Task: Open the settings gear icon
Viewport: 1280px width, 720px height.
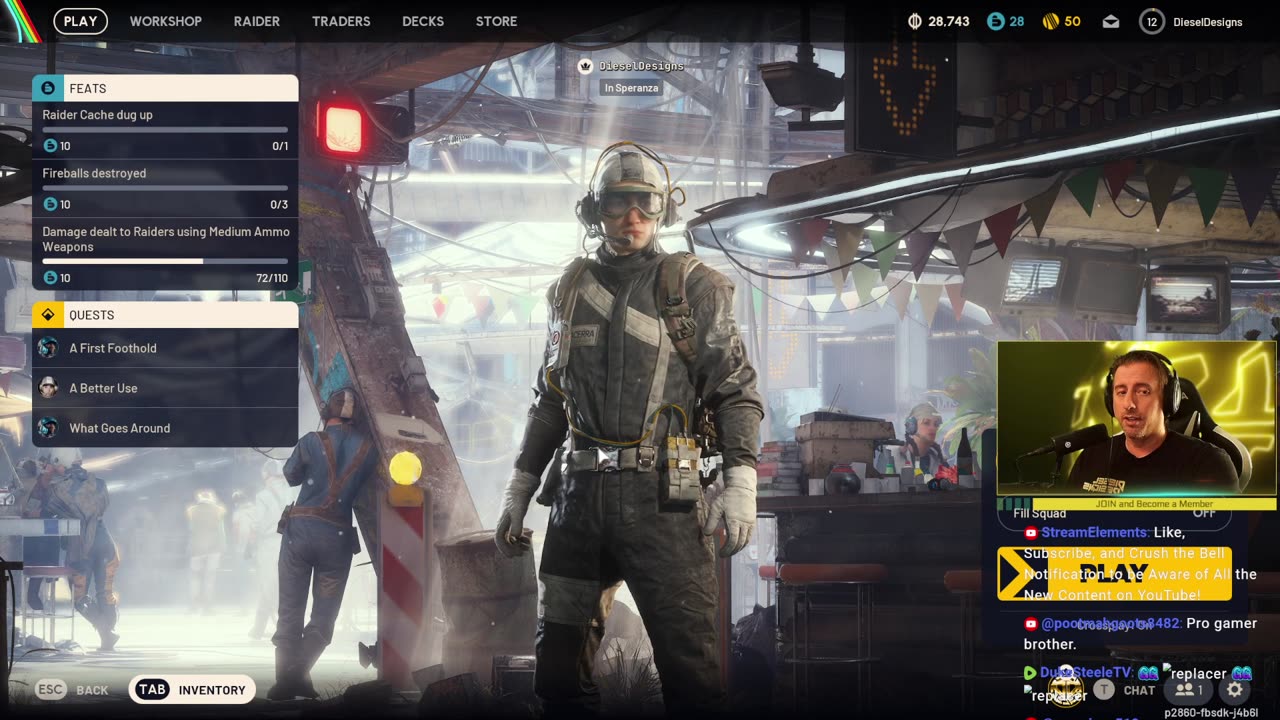Action: point(1235,690)
